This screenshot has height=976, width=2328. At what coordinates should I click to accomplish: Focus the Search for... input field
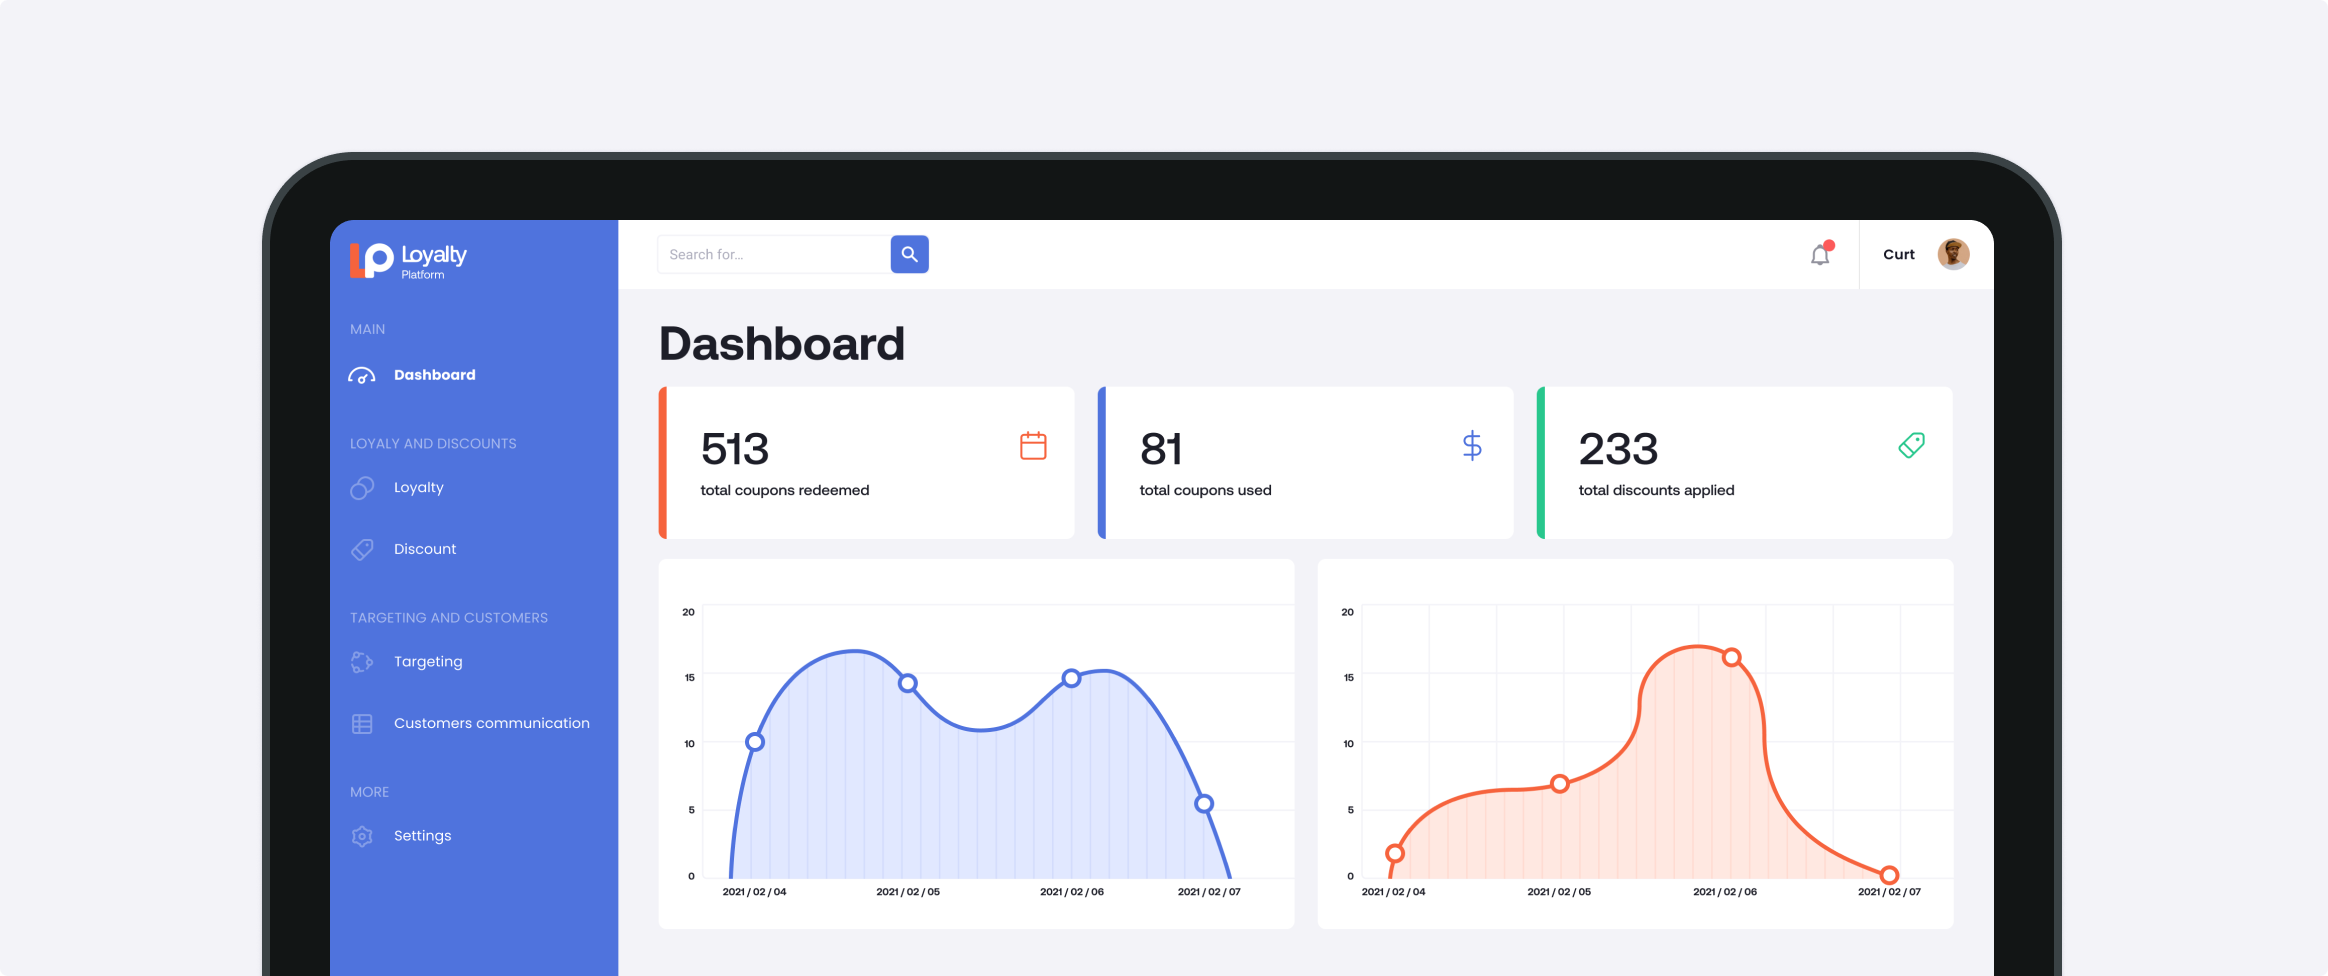click(x=772, y=255)
